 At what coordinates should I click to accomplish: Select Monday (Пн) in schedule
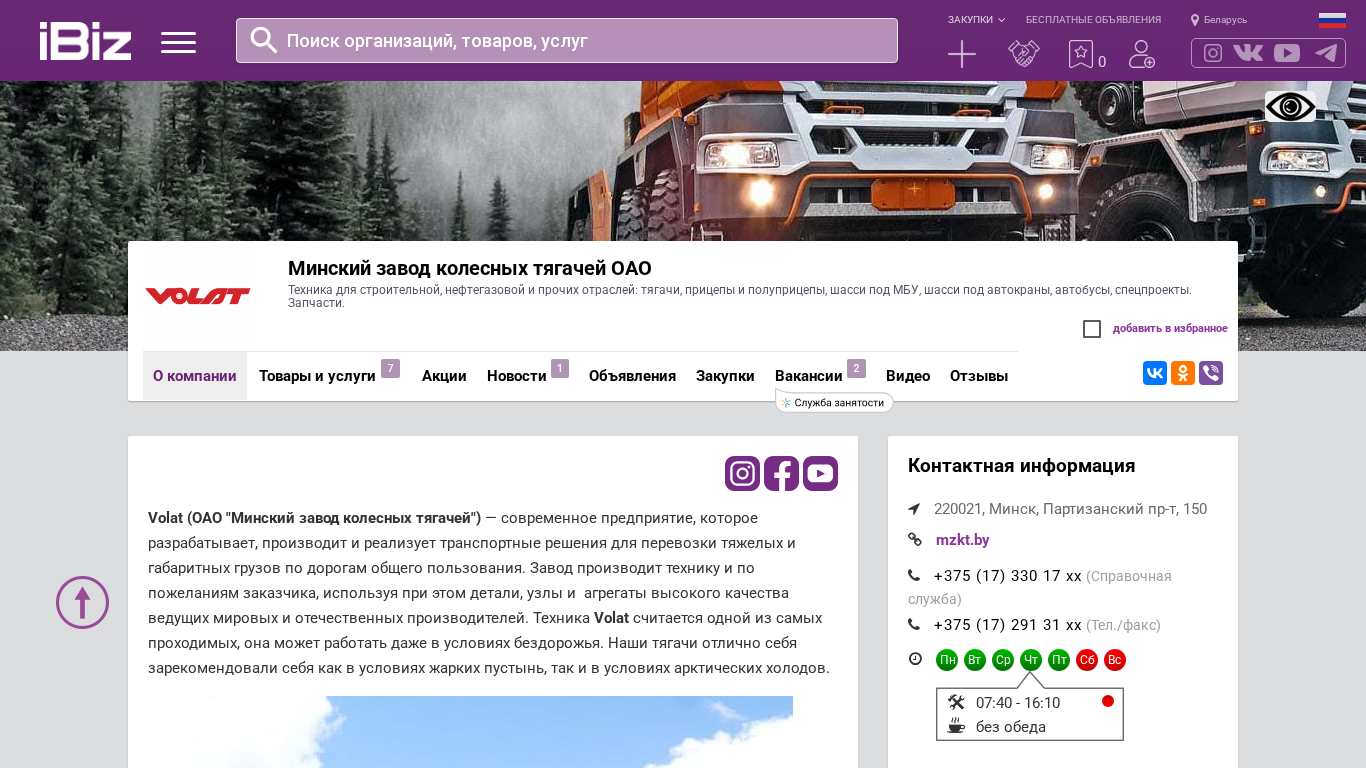[947, 660]
